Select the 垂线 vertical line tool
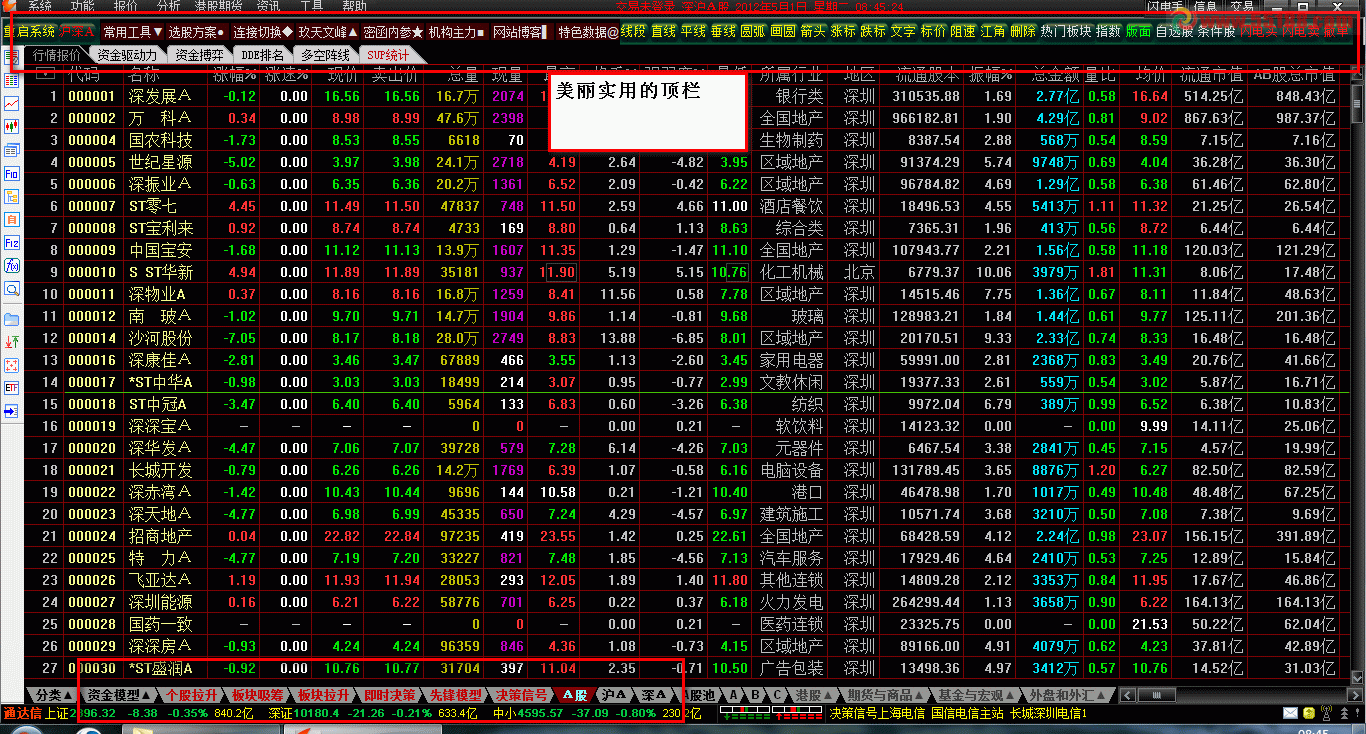This screenshot has width=1366, height=734. (x=723, y=32)
